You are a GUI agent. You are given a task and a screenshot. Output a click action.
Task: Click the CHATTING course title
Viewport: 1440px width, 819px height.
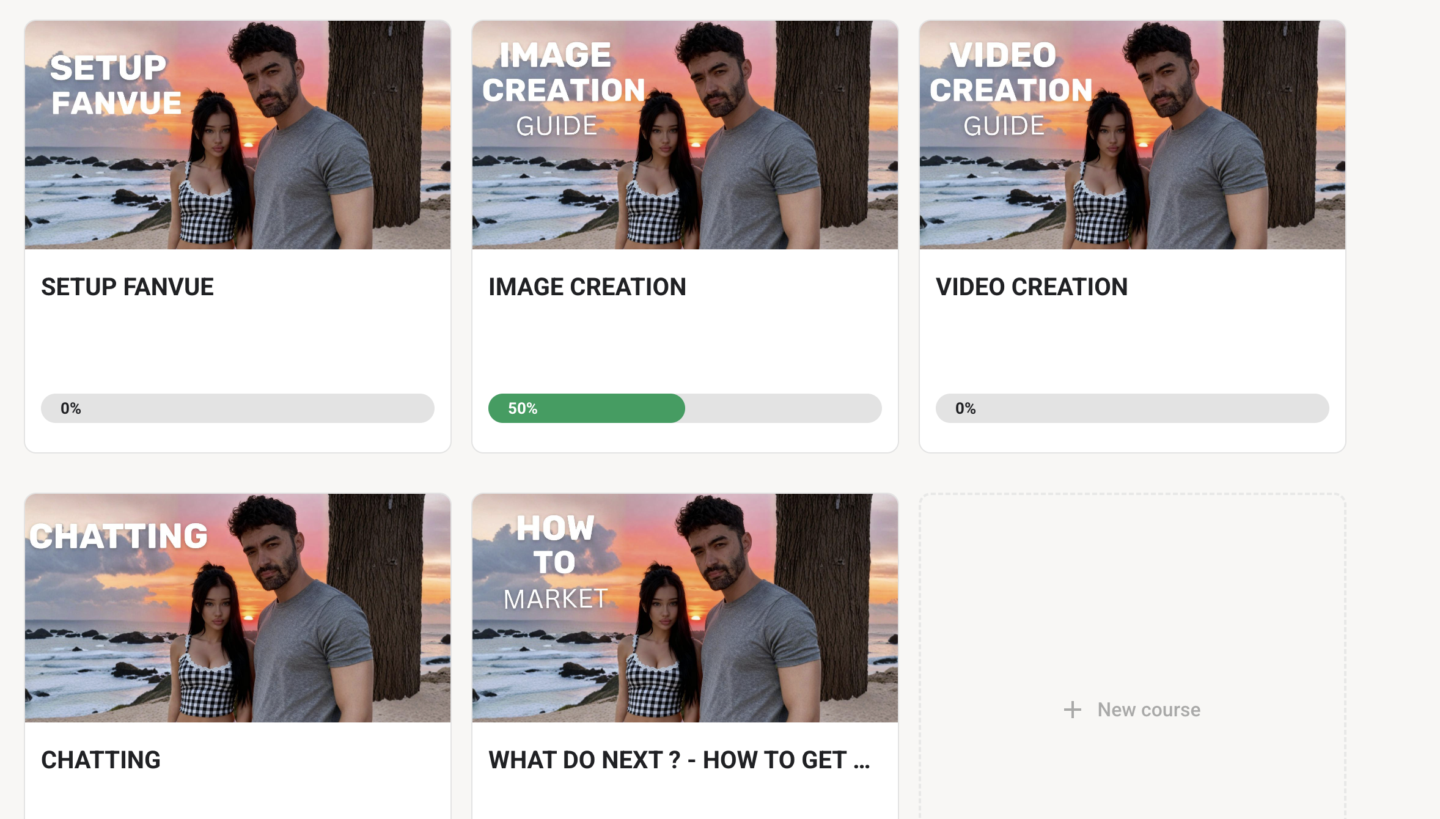click(101, 760)
